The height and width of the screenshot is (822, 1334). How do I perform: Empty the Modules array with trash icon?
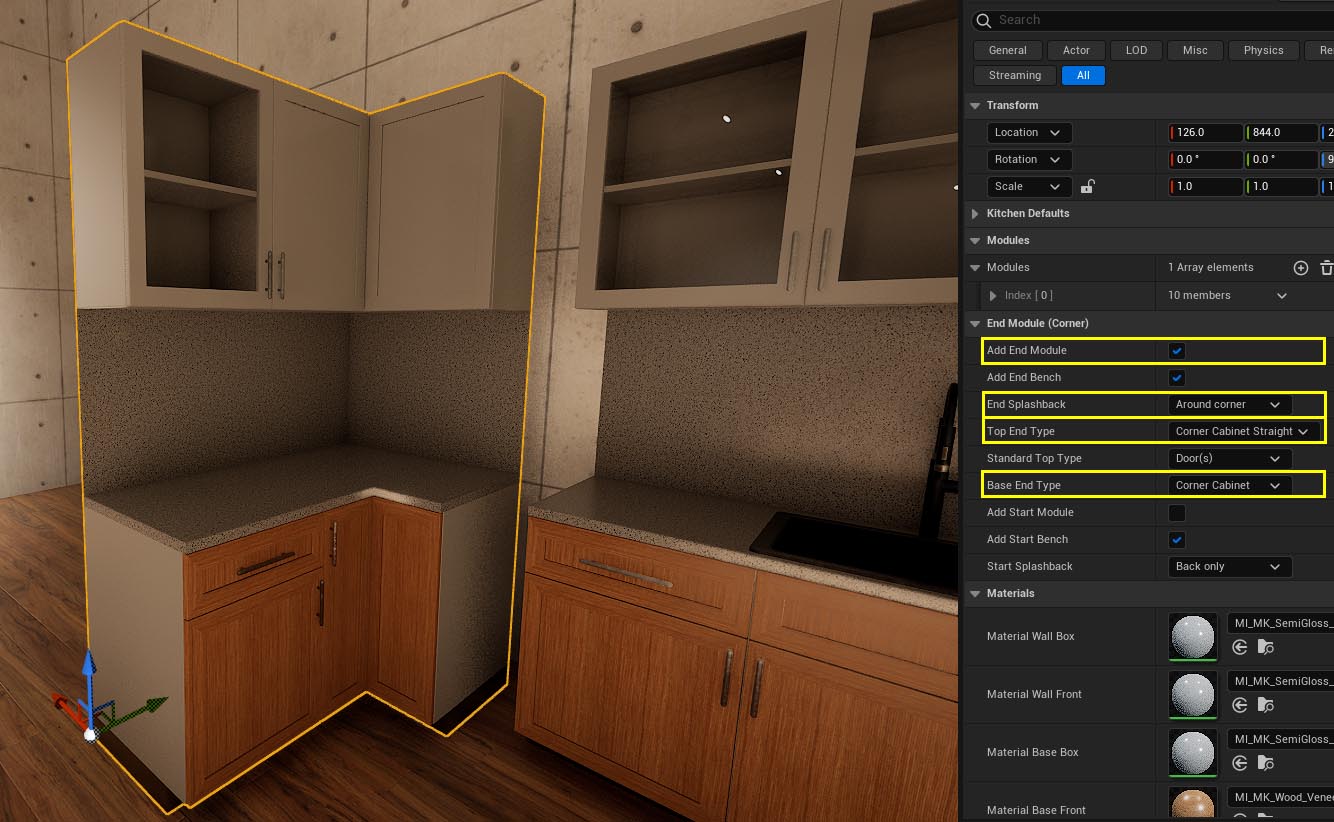click(1326, 267)
